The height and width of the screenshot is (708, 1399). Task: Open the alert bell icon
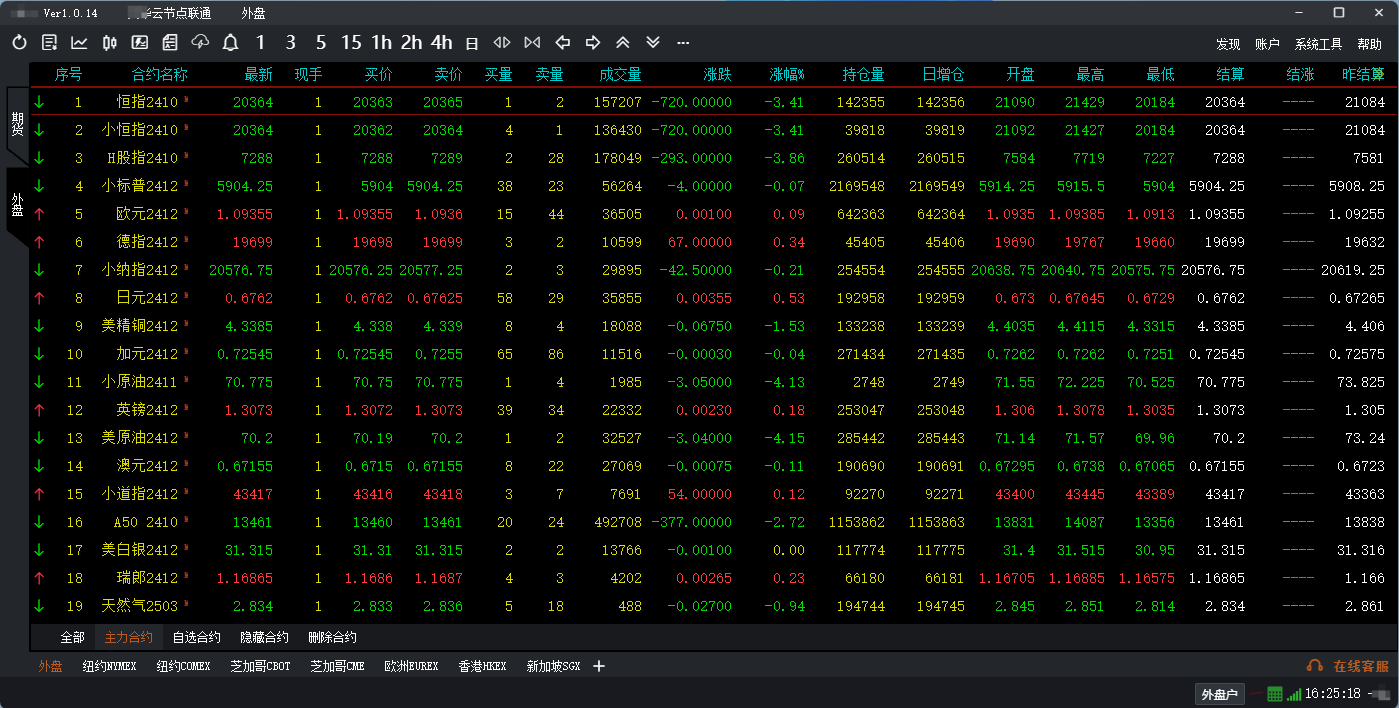(230, 43)
